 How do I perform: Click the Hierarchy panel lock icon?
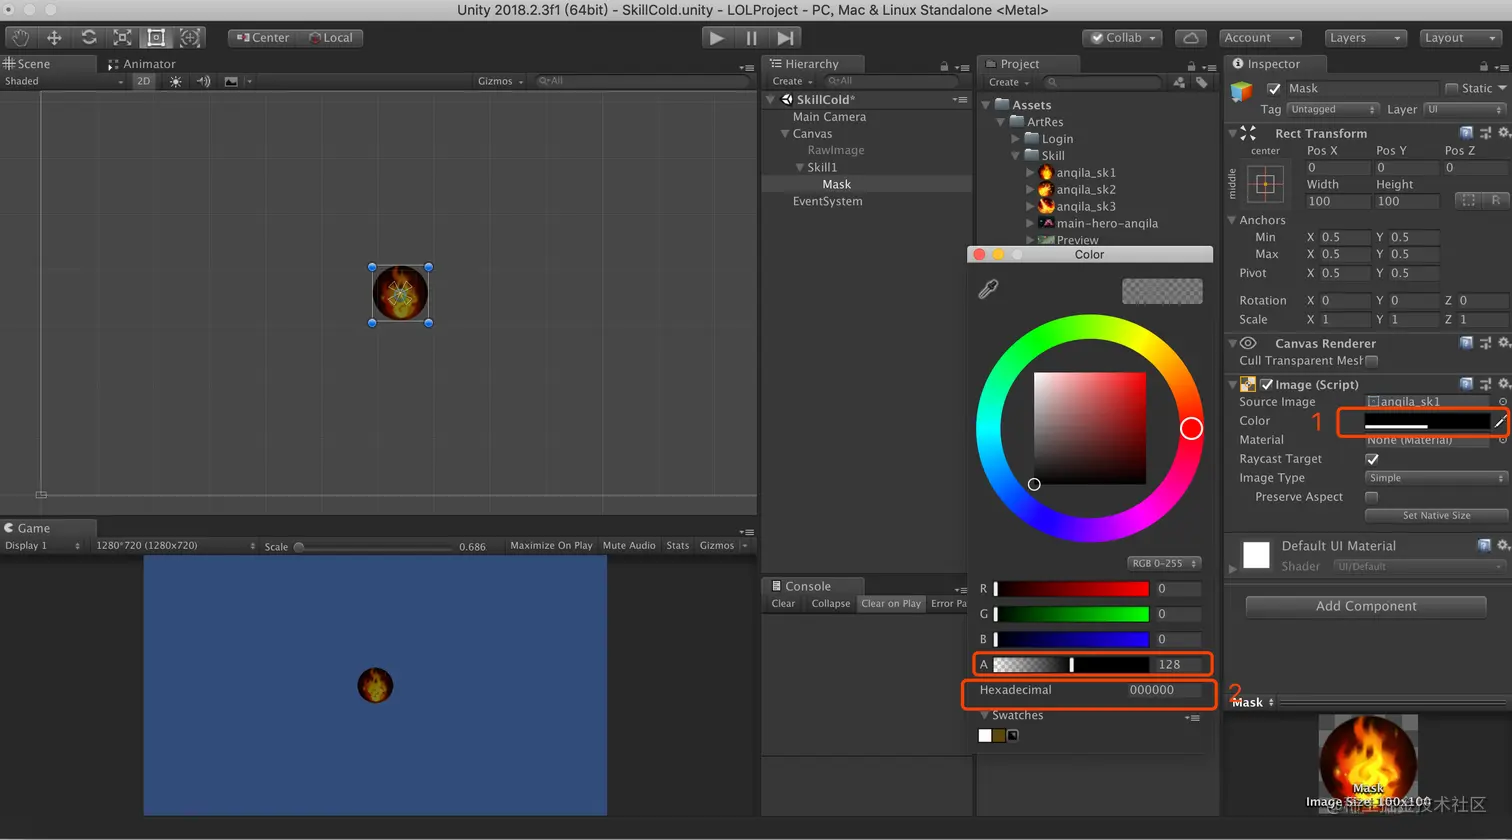click(x=943, y=66)
